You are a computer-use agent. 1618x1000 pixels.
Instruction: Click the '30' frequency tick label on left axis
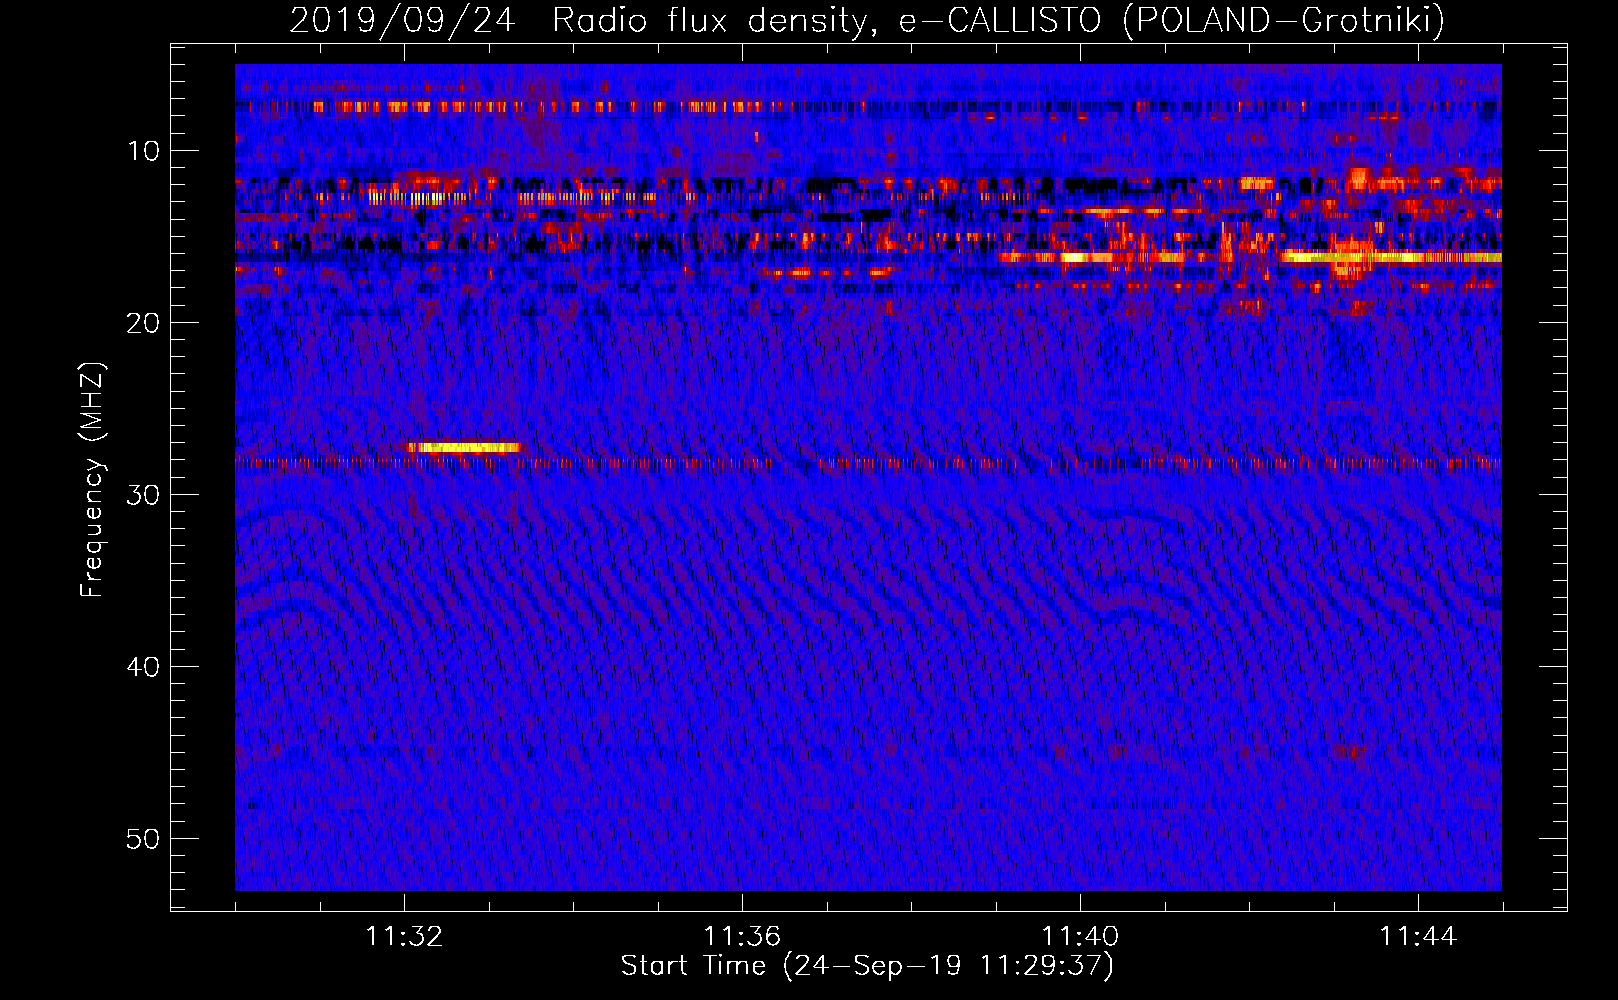tap(144, 495)
